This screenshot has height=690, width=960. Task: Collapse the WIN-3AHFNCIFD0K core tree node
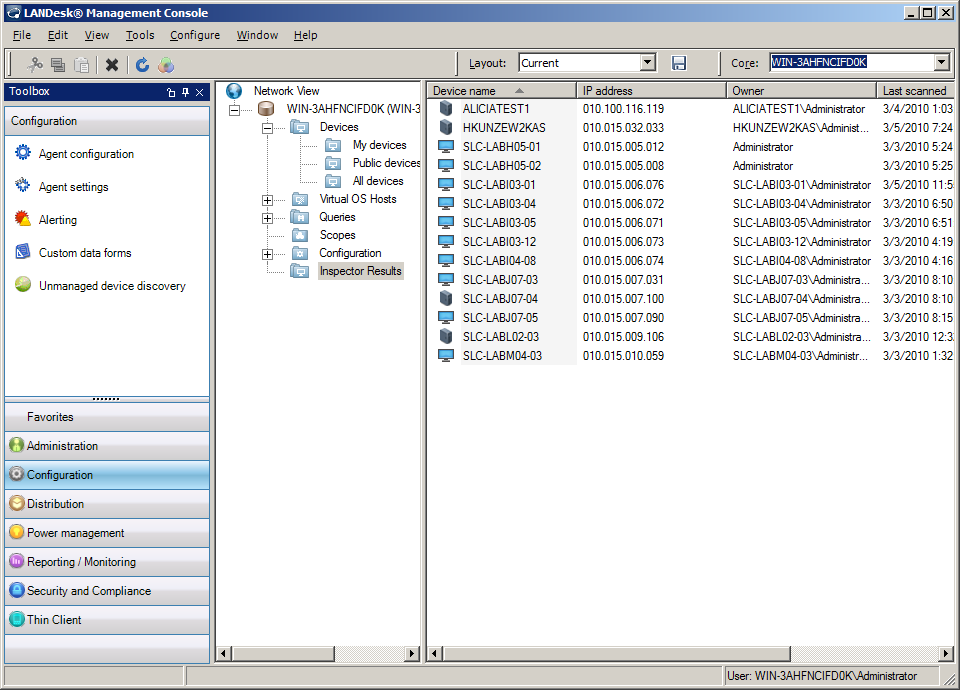(234, 110)
